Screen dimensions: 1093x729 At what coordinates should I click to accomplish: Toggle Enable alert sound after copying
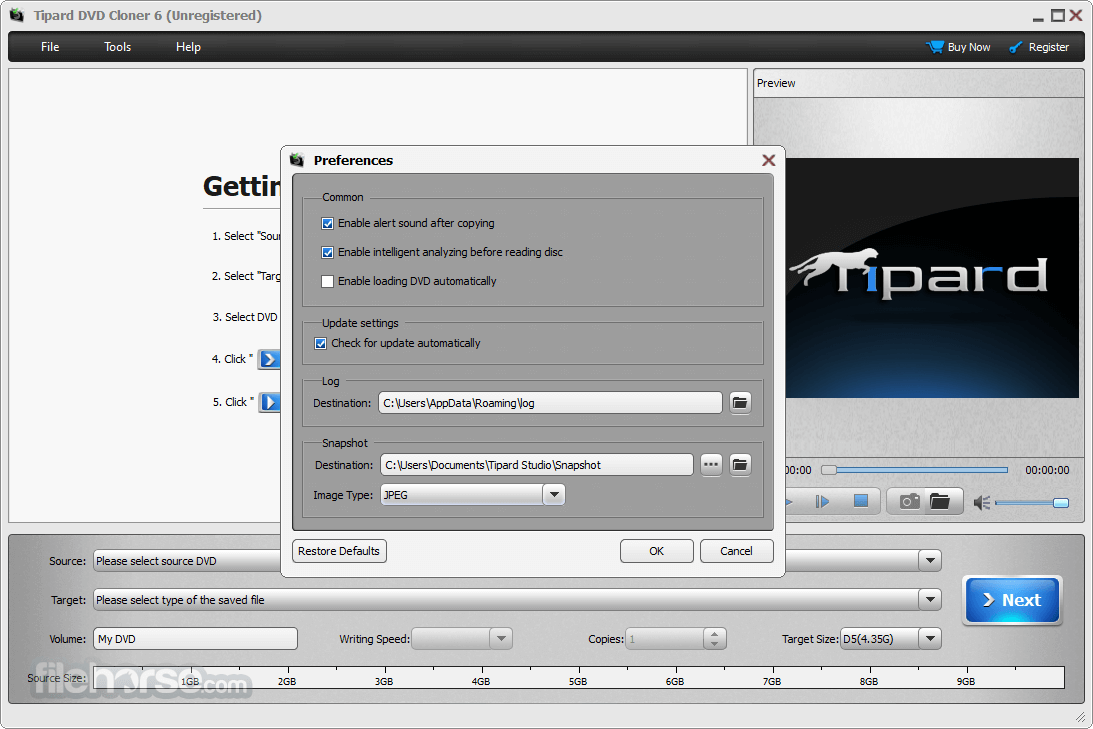328,224
